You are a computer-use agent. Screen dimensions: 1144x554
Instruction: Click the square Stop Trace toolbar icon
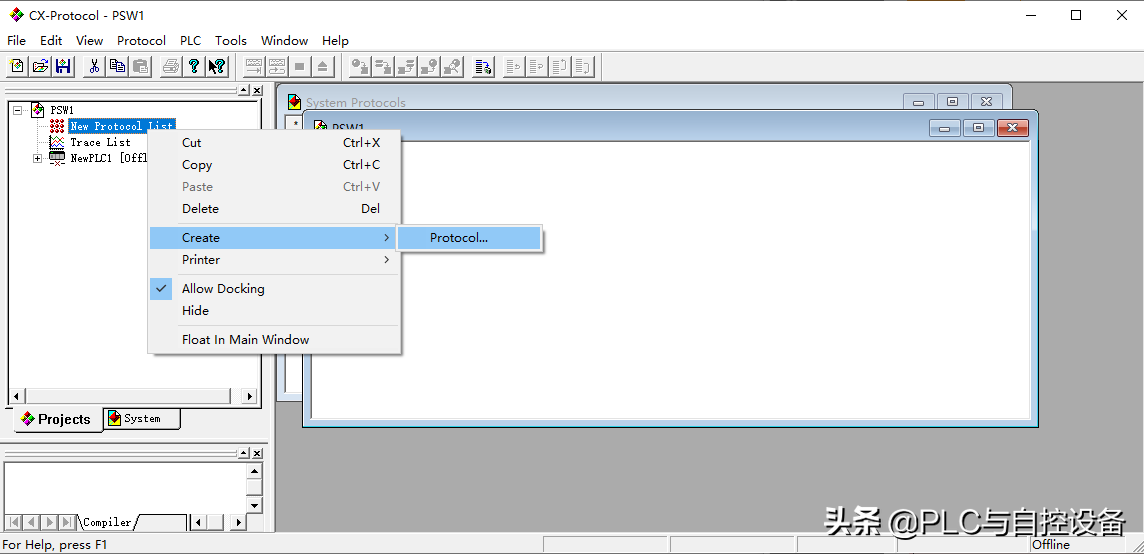[299, 66]
